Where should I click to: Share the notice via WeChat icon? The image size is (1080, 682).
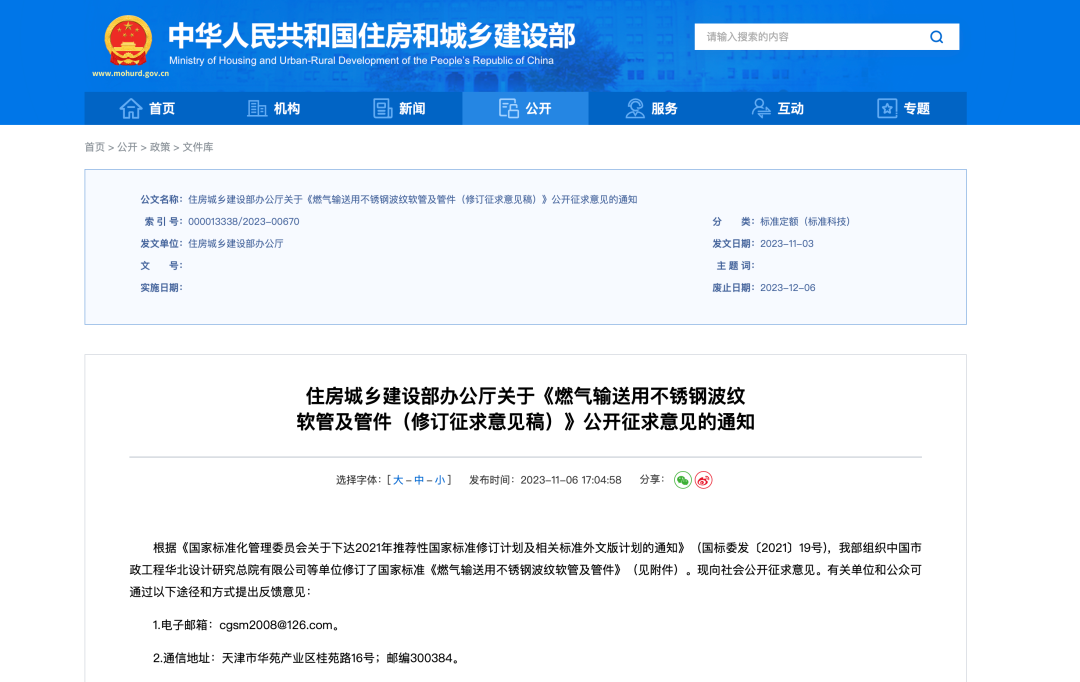point(682,480)
